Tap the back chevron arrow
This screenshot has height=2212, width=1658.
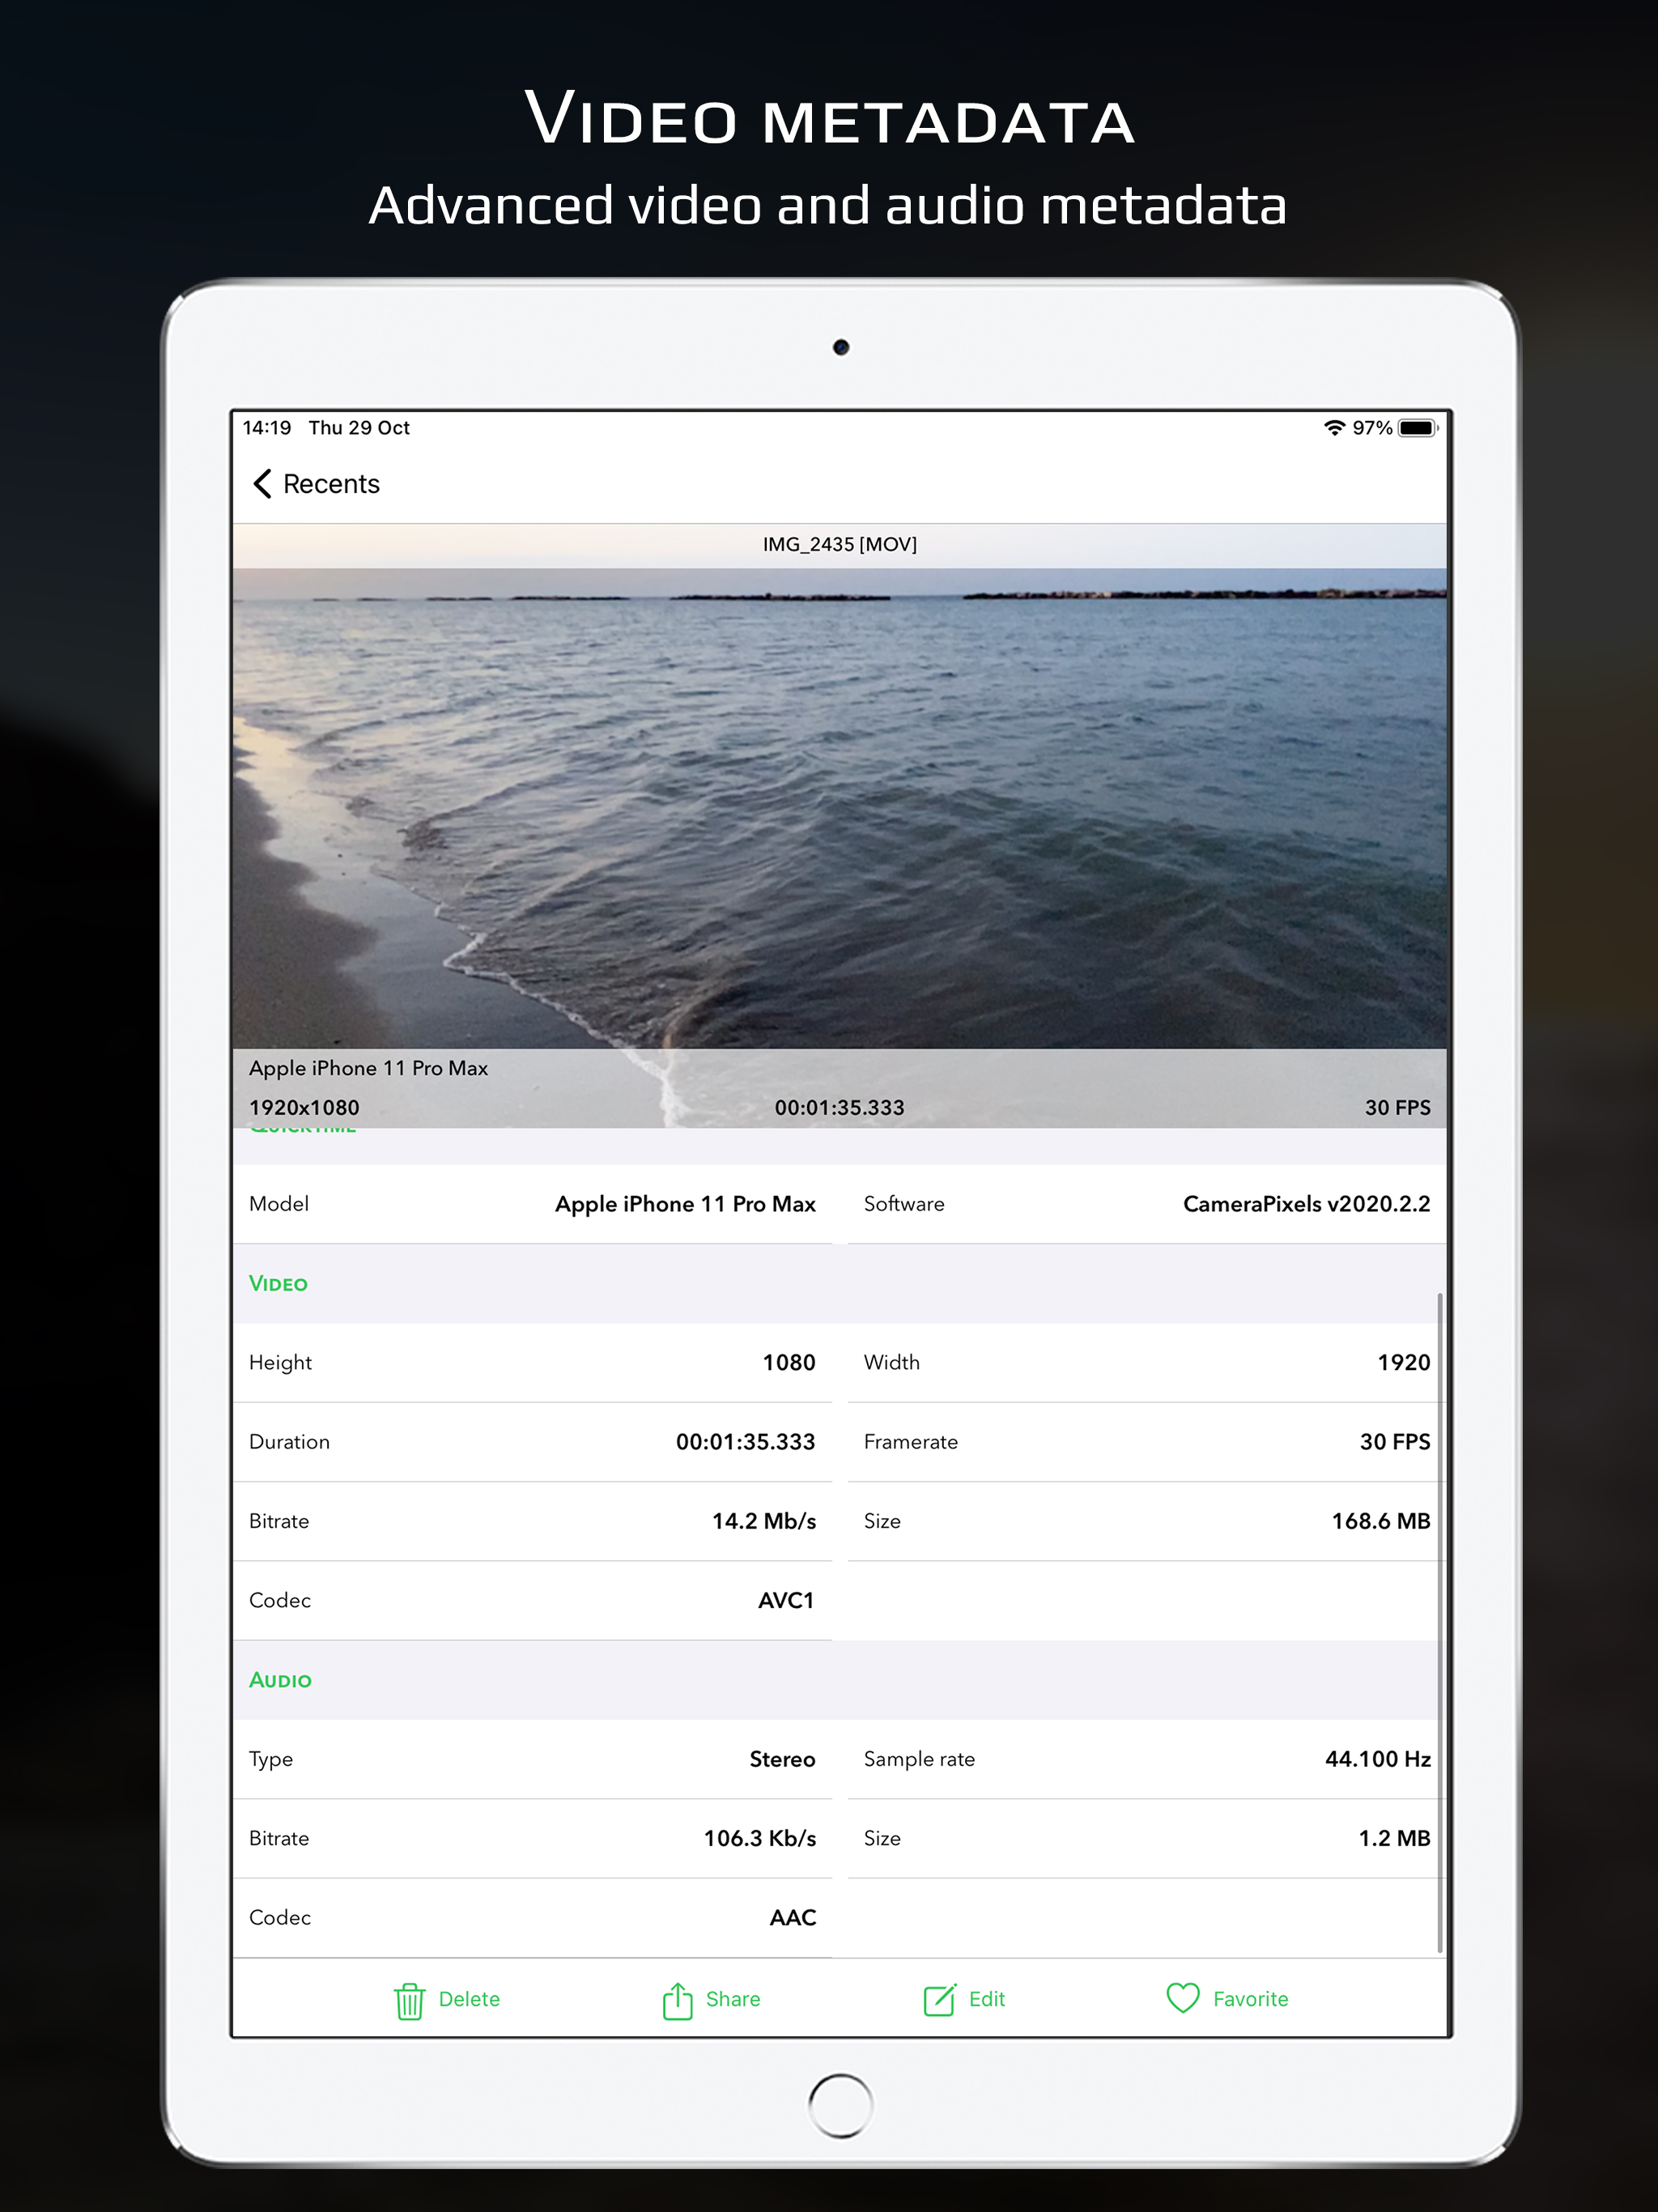[262, 484]
